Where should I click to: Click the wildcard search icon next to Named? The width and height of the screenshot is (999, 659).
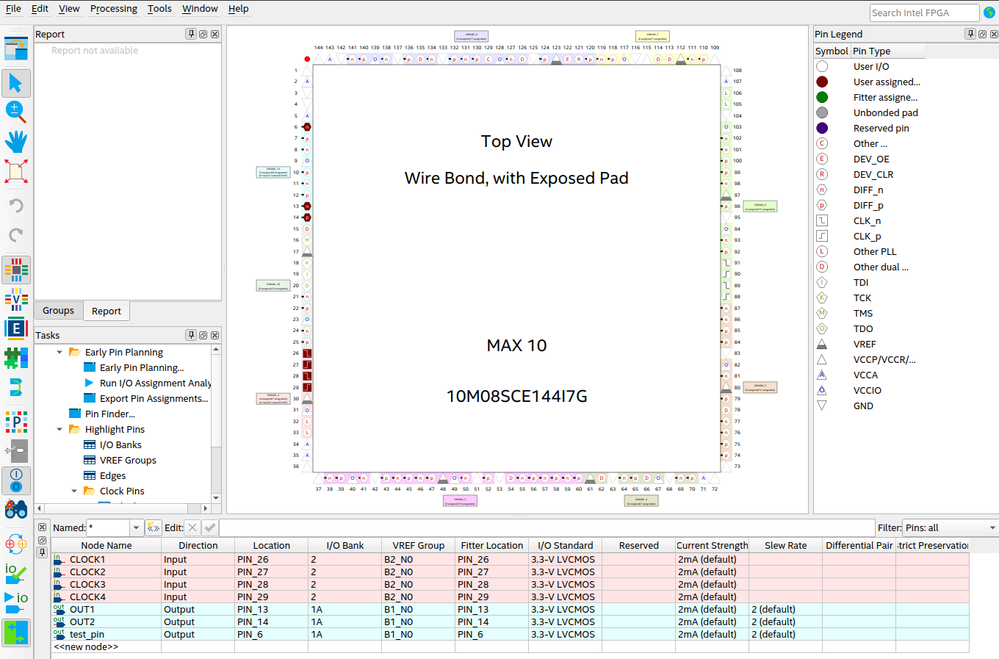[153, 528]
